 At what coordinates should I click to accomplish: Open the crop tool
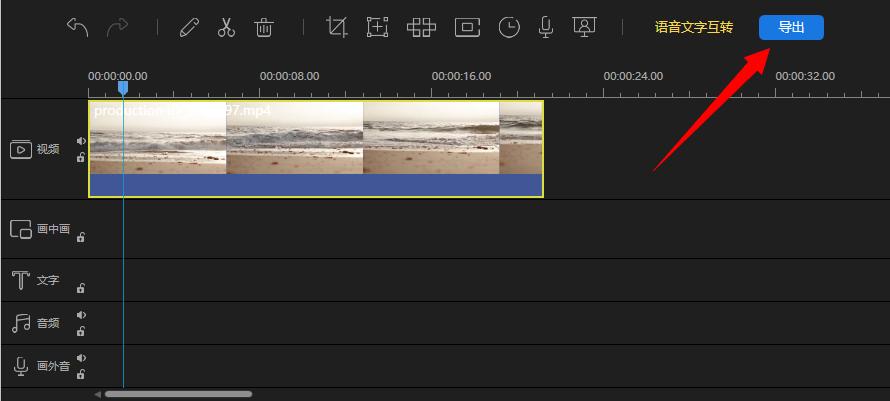pyautogui.click(x=337, y=27)
